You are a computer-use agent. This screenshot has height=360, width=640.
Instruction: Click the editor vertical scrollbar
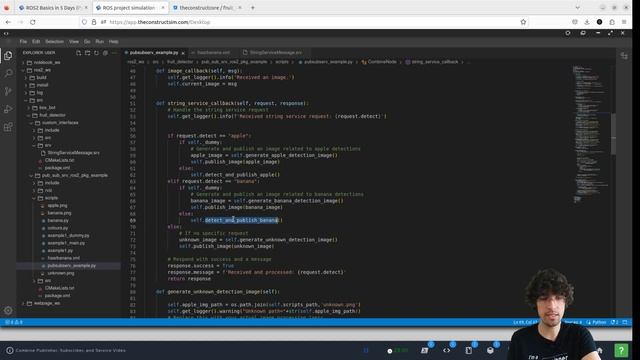click(x=613, y=134)
